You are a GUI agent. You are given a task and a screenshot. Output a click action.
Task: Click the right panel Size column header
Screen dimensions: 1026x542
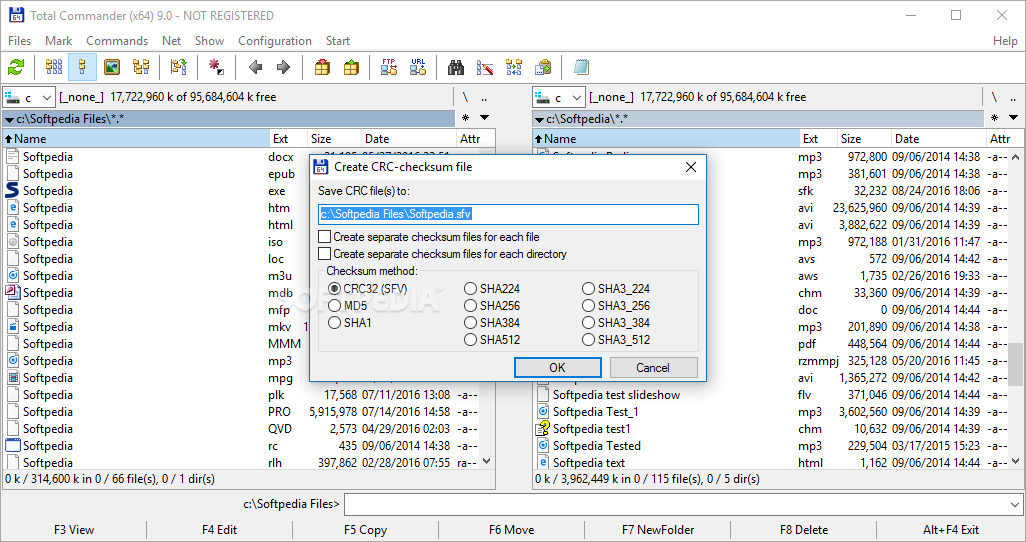pyautogui.click(x=864, y=139)
